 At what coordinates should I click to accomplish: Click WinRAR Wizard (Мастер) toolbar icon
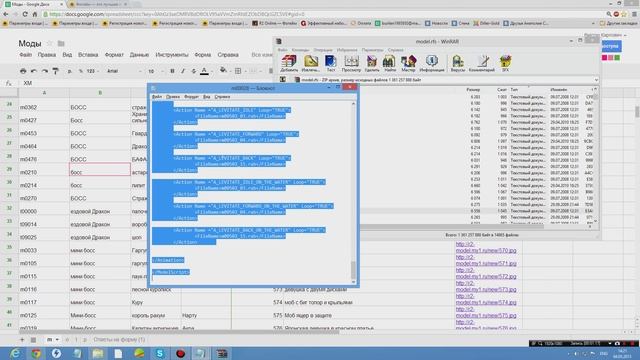(x=408, y=63)
